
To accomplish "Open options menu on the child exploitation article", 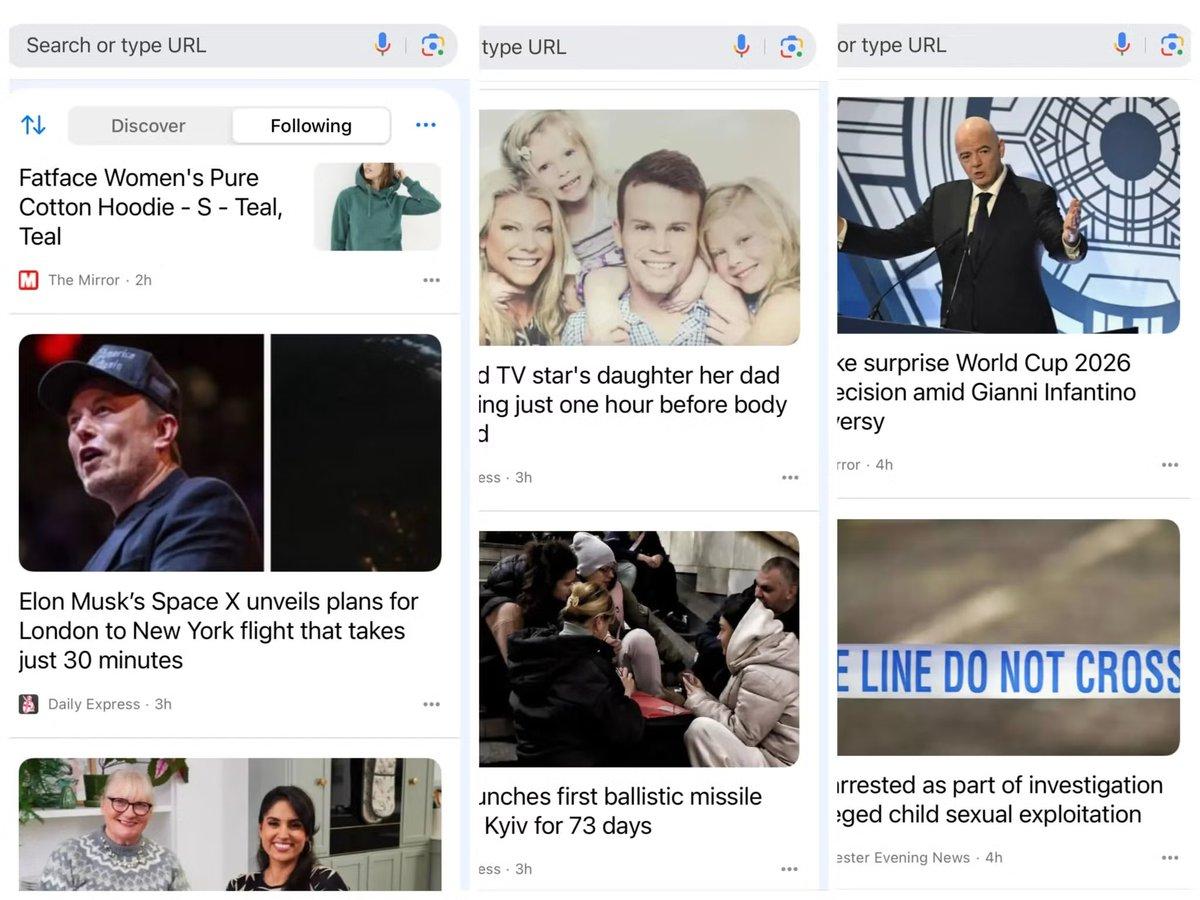I will [1170, 857].
